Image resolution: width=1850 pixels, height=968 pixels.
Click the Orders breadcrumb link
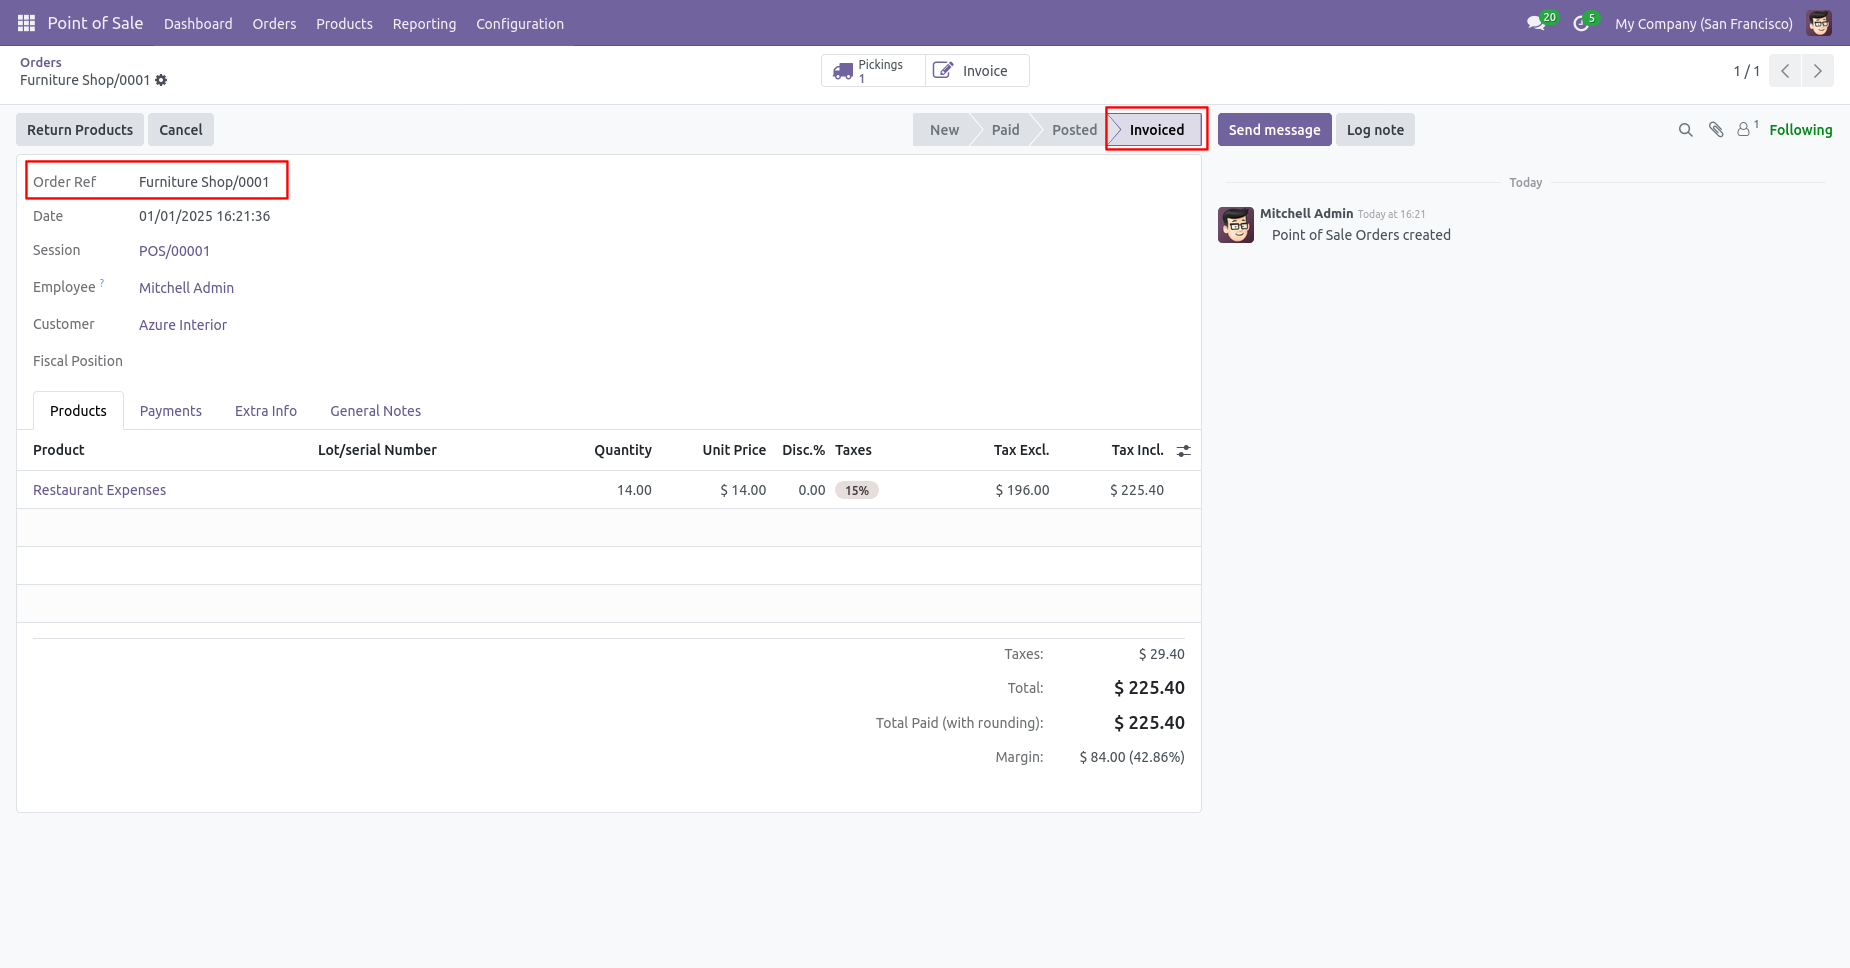(x=41, y=62)
